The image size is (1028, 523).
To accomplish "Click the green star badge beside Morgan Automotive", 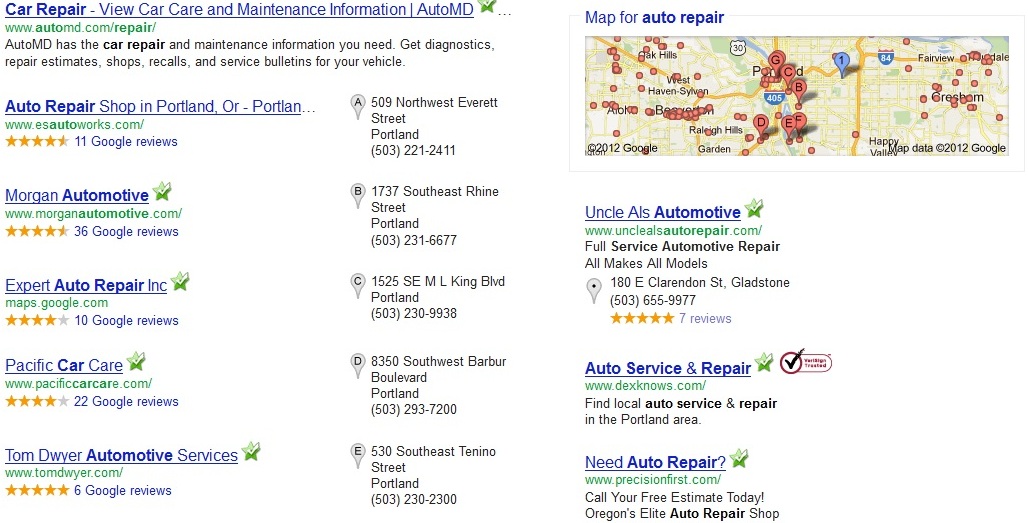I will tap(162, 191).
